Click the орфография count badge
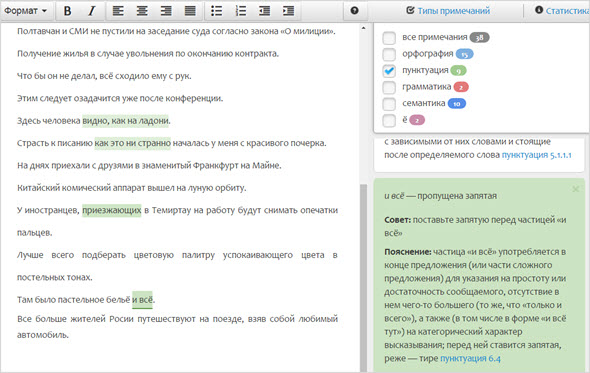The width and height of the screenshot is (590, 373). pyautogui.click(x=465, y=54)
